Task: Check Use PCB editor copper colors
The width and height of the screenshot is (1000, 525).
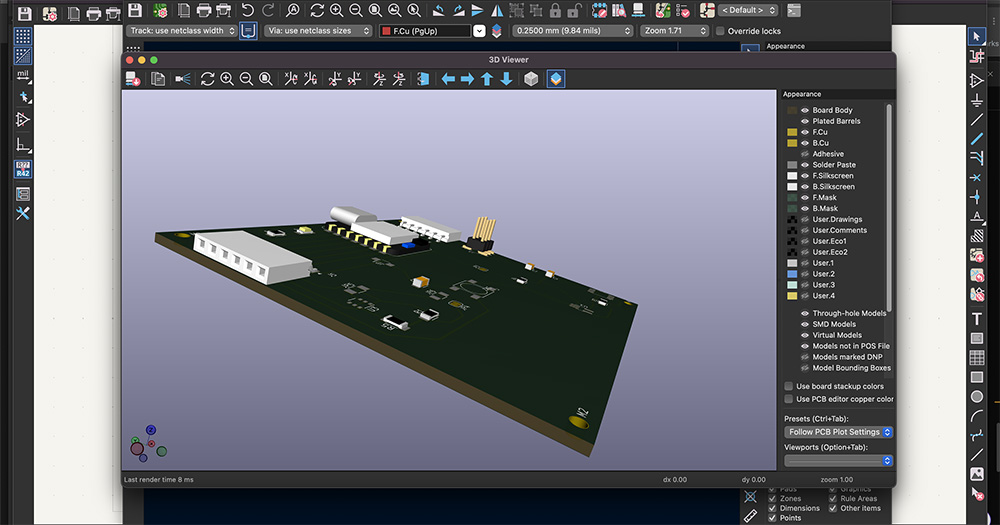Action: point(789,399)
